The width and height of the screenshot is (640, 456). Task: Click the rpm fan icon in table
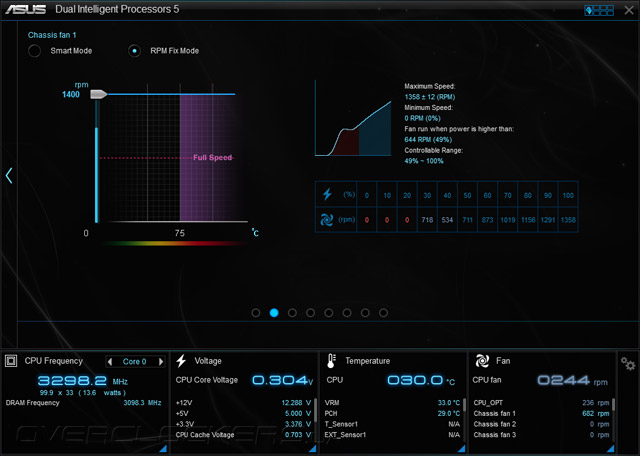pos(327,220)
